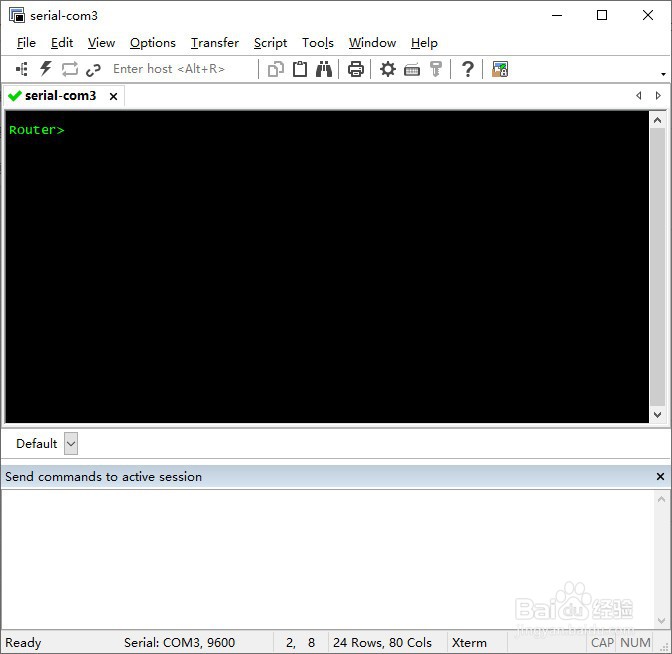
Task: Click the Reconnect session icon
Action: tap(69, 69)
